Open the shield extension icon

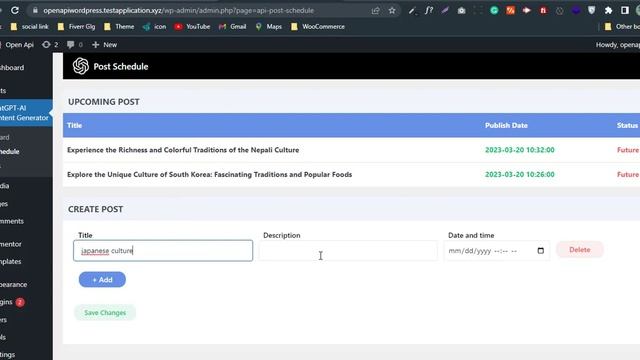591,11
